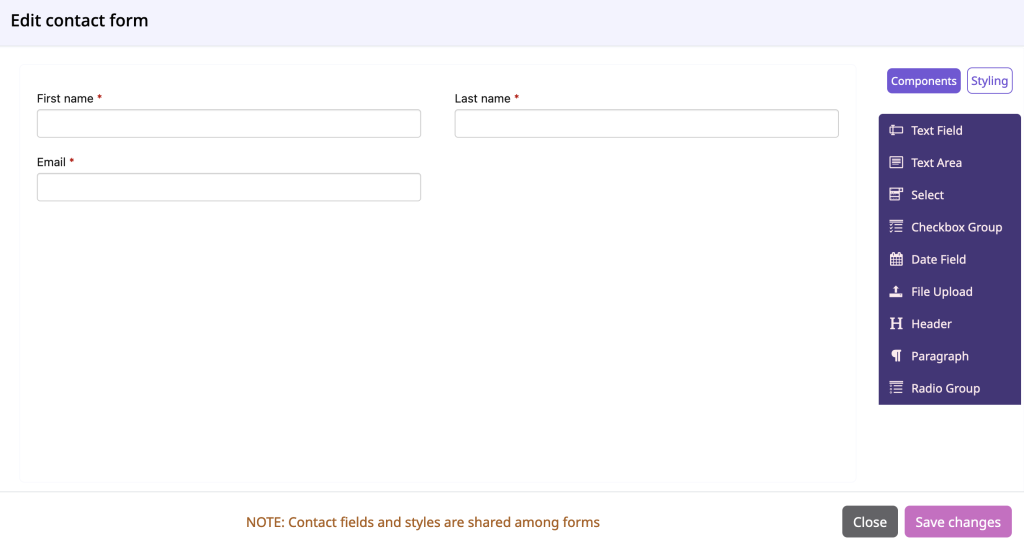The height and width of the screenshot is (545, 1024).
Task: Choose the Date Field label in sidebar
Action: pos(938,259)
